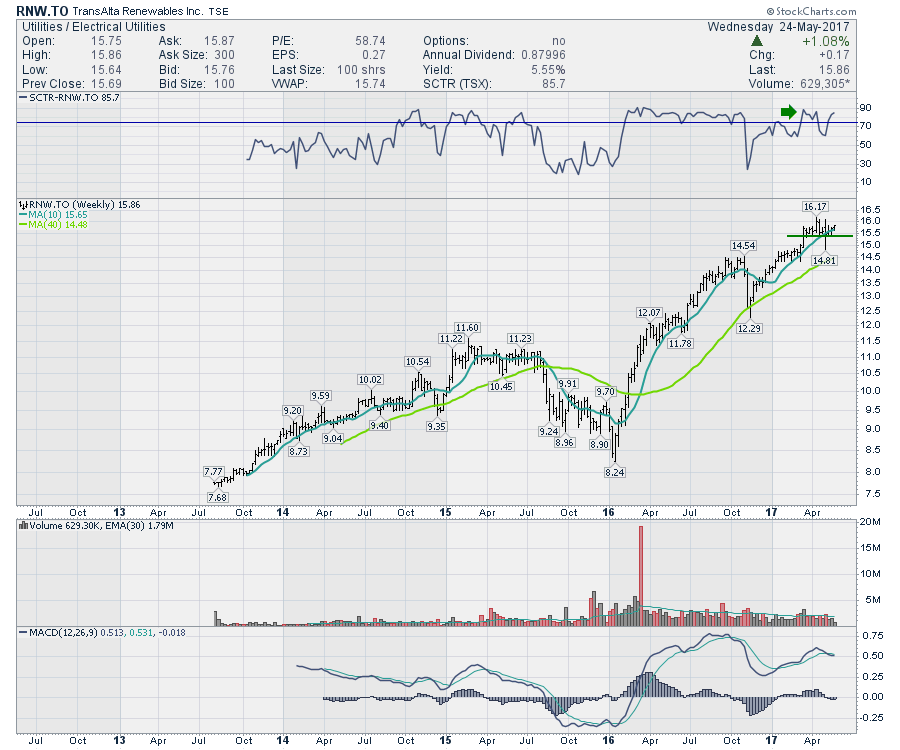Click the 9.70 price label
900x750 pixels.
click(605, 391)
